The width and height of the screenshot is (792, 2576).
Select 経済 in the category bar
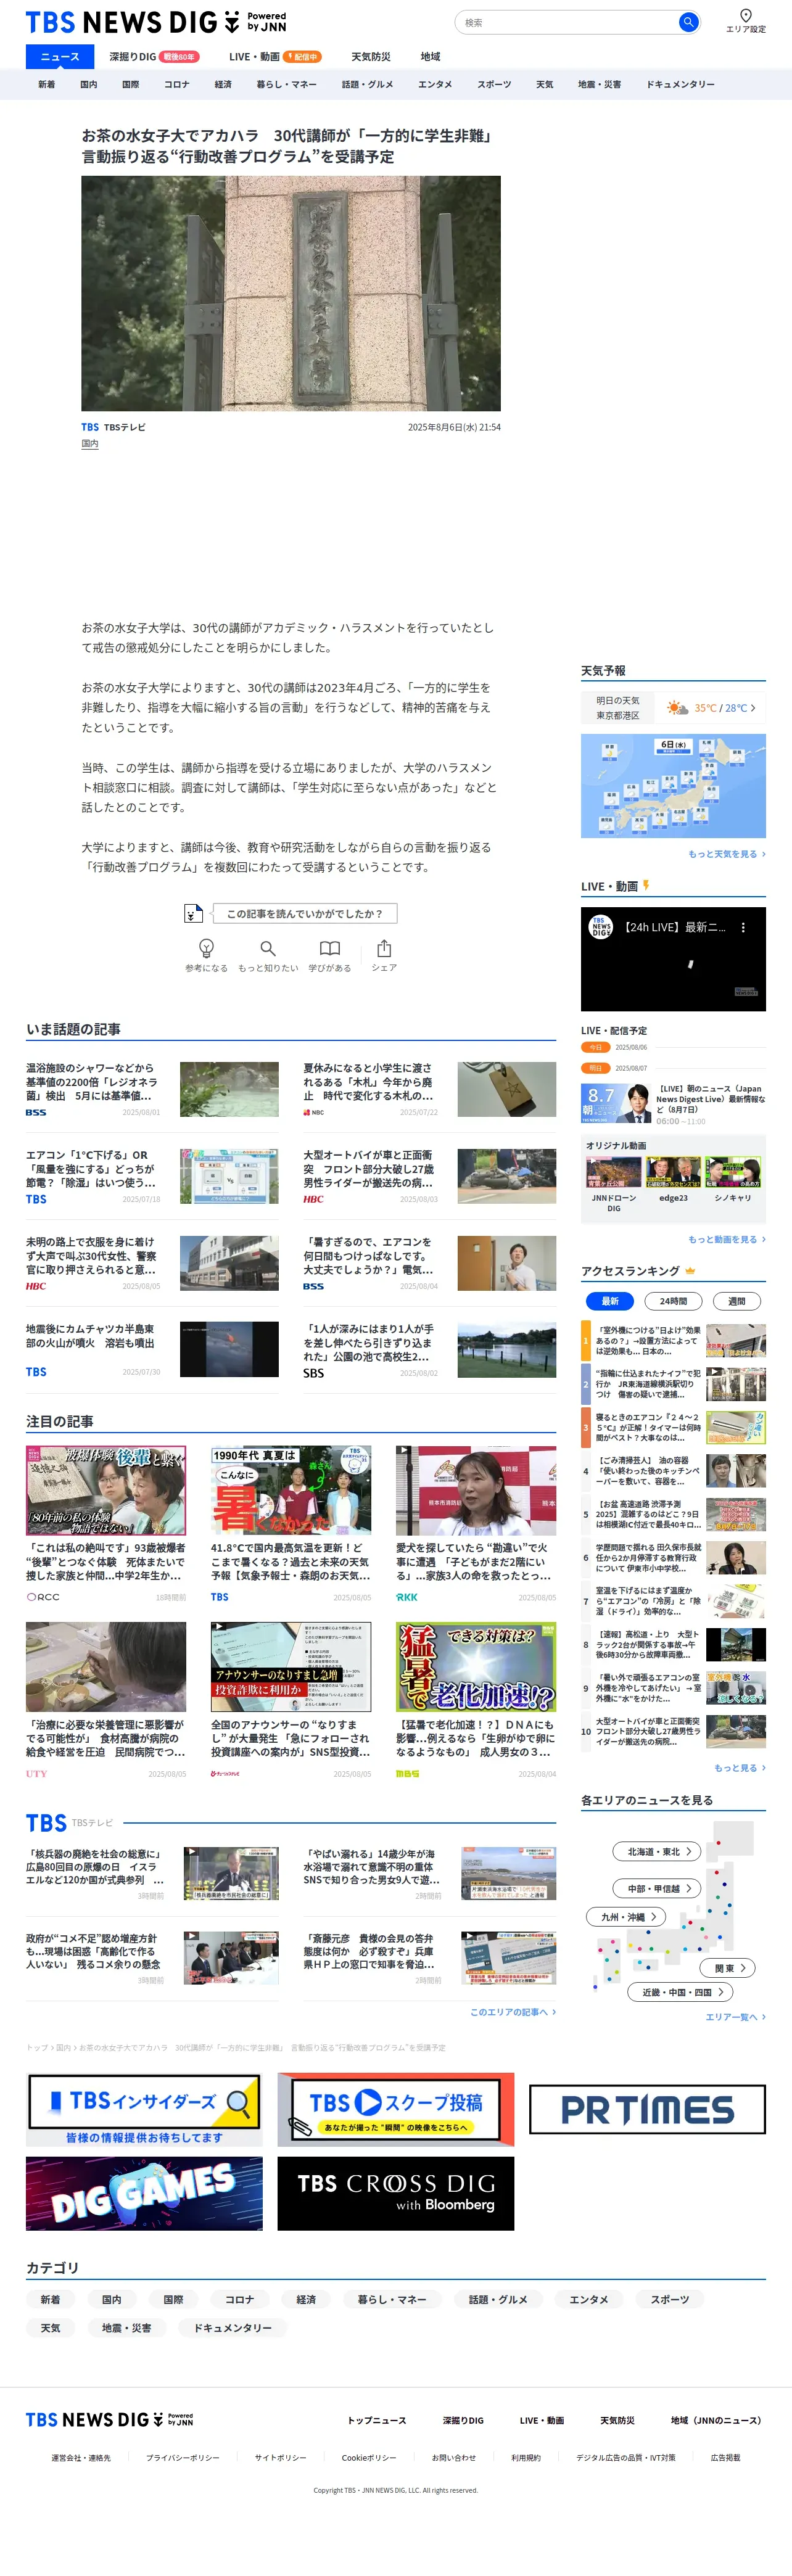pyautogui.click(x=223, y=84)
